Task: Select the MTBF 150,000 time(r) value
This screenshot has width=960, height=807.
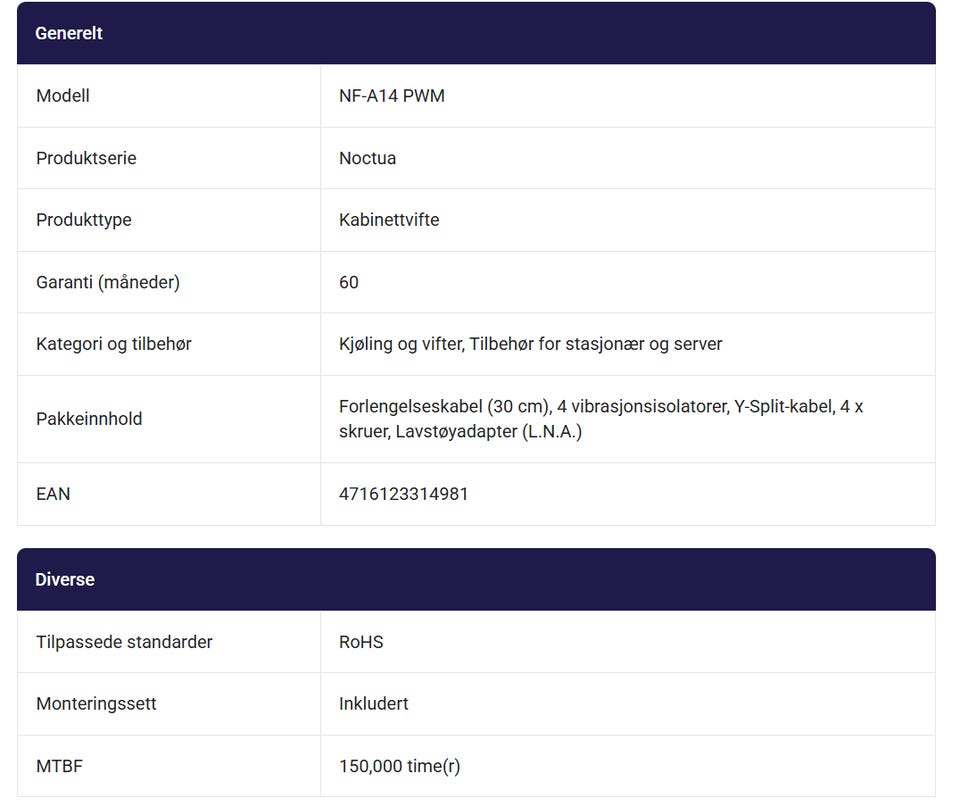Action: (400, 767)
